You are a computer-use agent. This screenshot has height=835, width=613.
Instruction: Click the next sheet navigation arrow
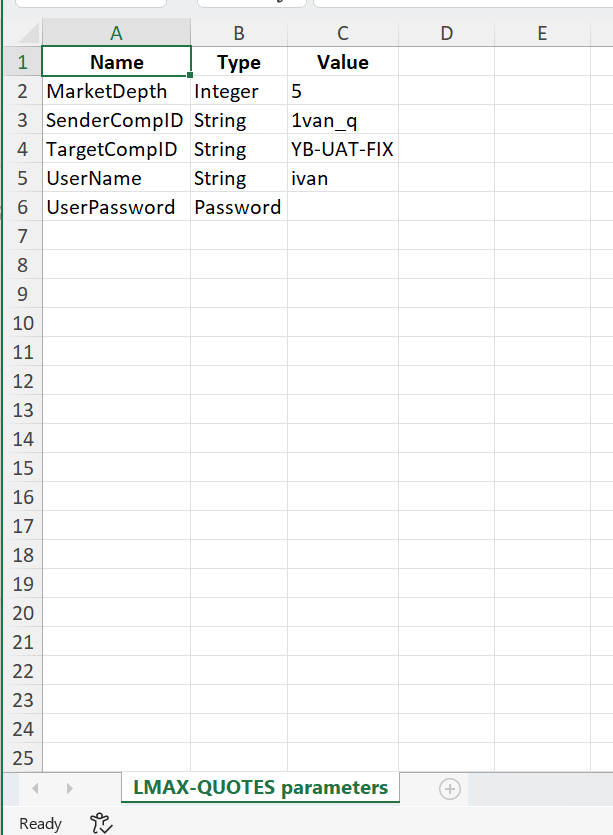click(69, 789)
